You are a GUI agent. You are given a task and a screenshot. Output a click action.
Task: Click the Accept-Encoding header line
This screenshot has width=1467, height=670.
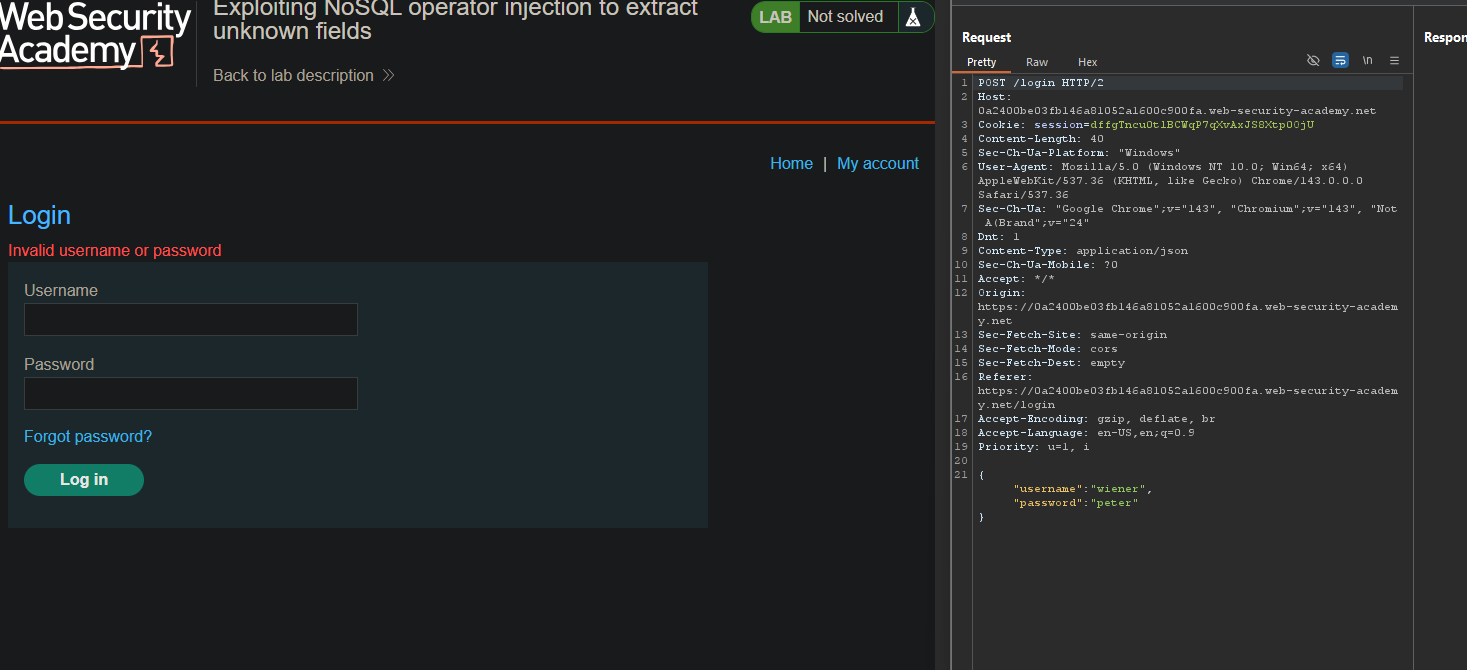1097,419
